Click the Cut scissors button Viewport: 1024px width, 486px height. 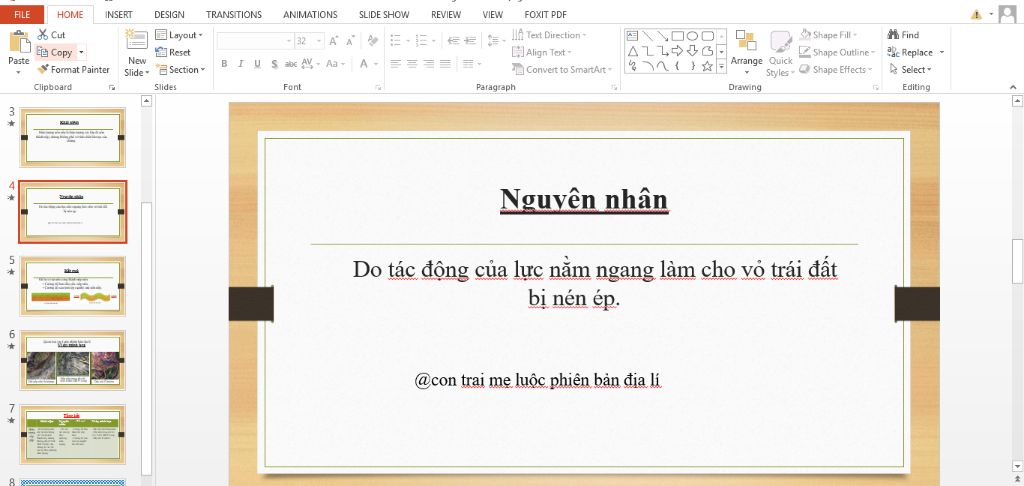coord(52,35)
